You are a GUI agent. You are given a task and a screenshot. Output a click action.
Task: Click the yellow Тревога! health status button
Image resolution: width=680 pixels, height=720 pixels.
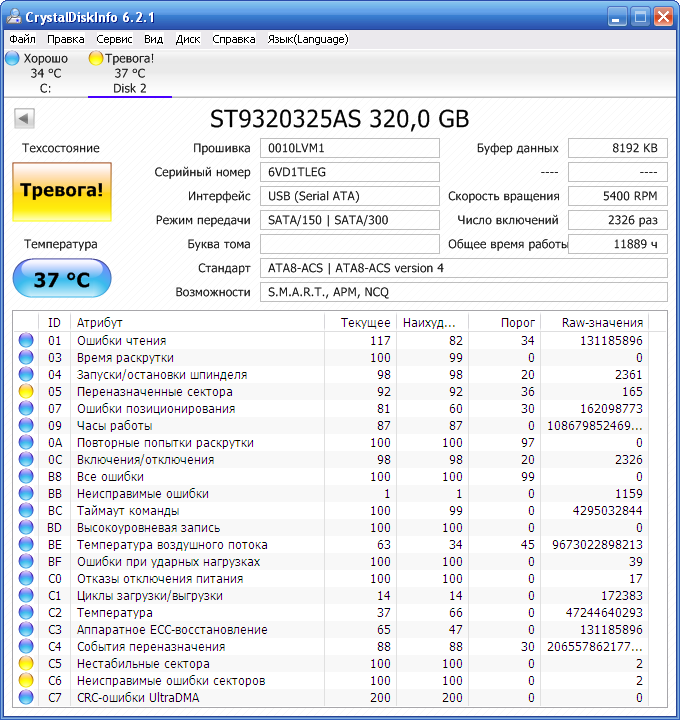(x=62, y=191)
